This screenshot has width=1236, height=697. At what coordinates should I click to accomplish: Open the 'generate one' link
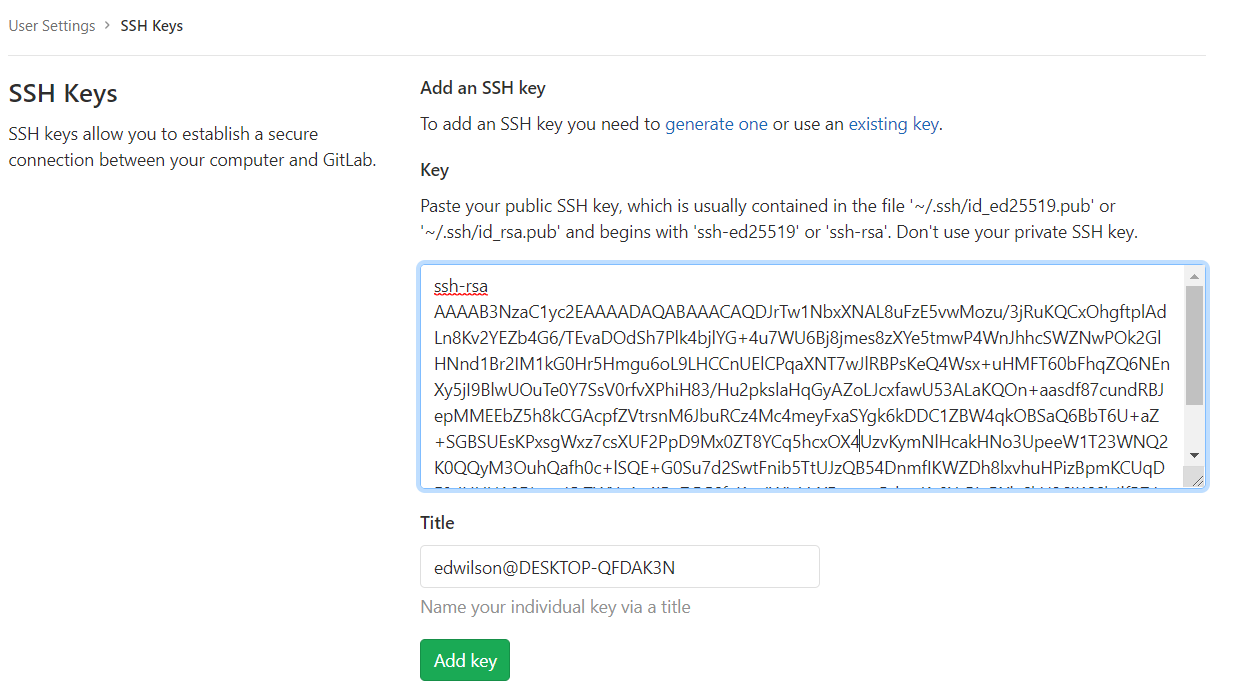(716, 124)
